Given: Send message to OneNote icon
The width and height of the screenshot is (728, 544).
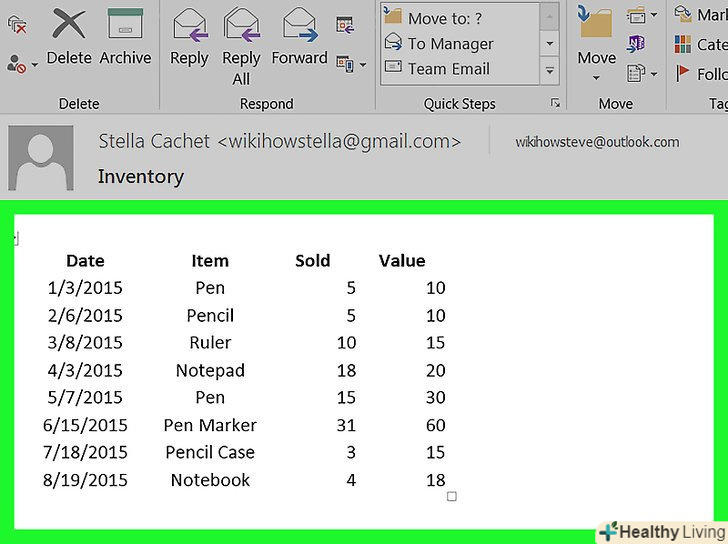Looking at the screenshot, I should point(637,44).
